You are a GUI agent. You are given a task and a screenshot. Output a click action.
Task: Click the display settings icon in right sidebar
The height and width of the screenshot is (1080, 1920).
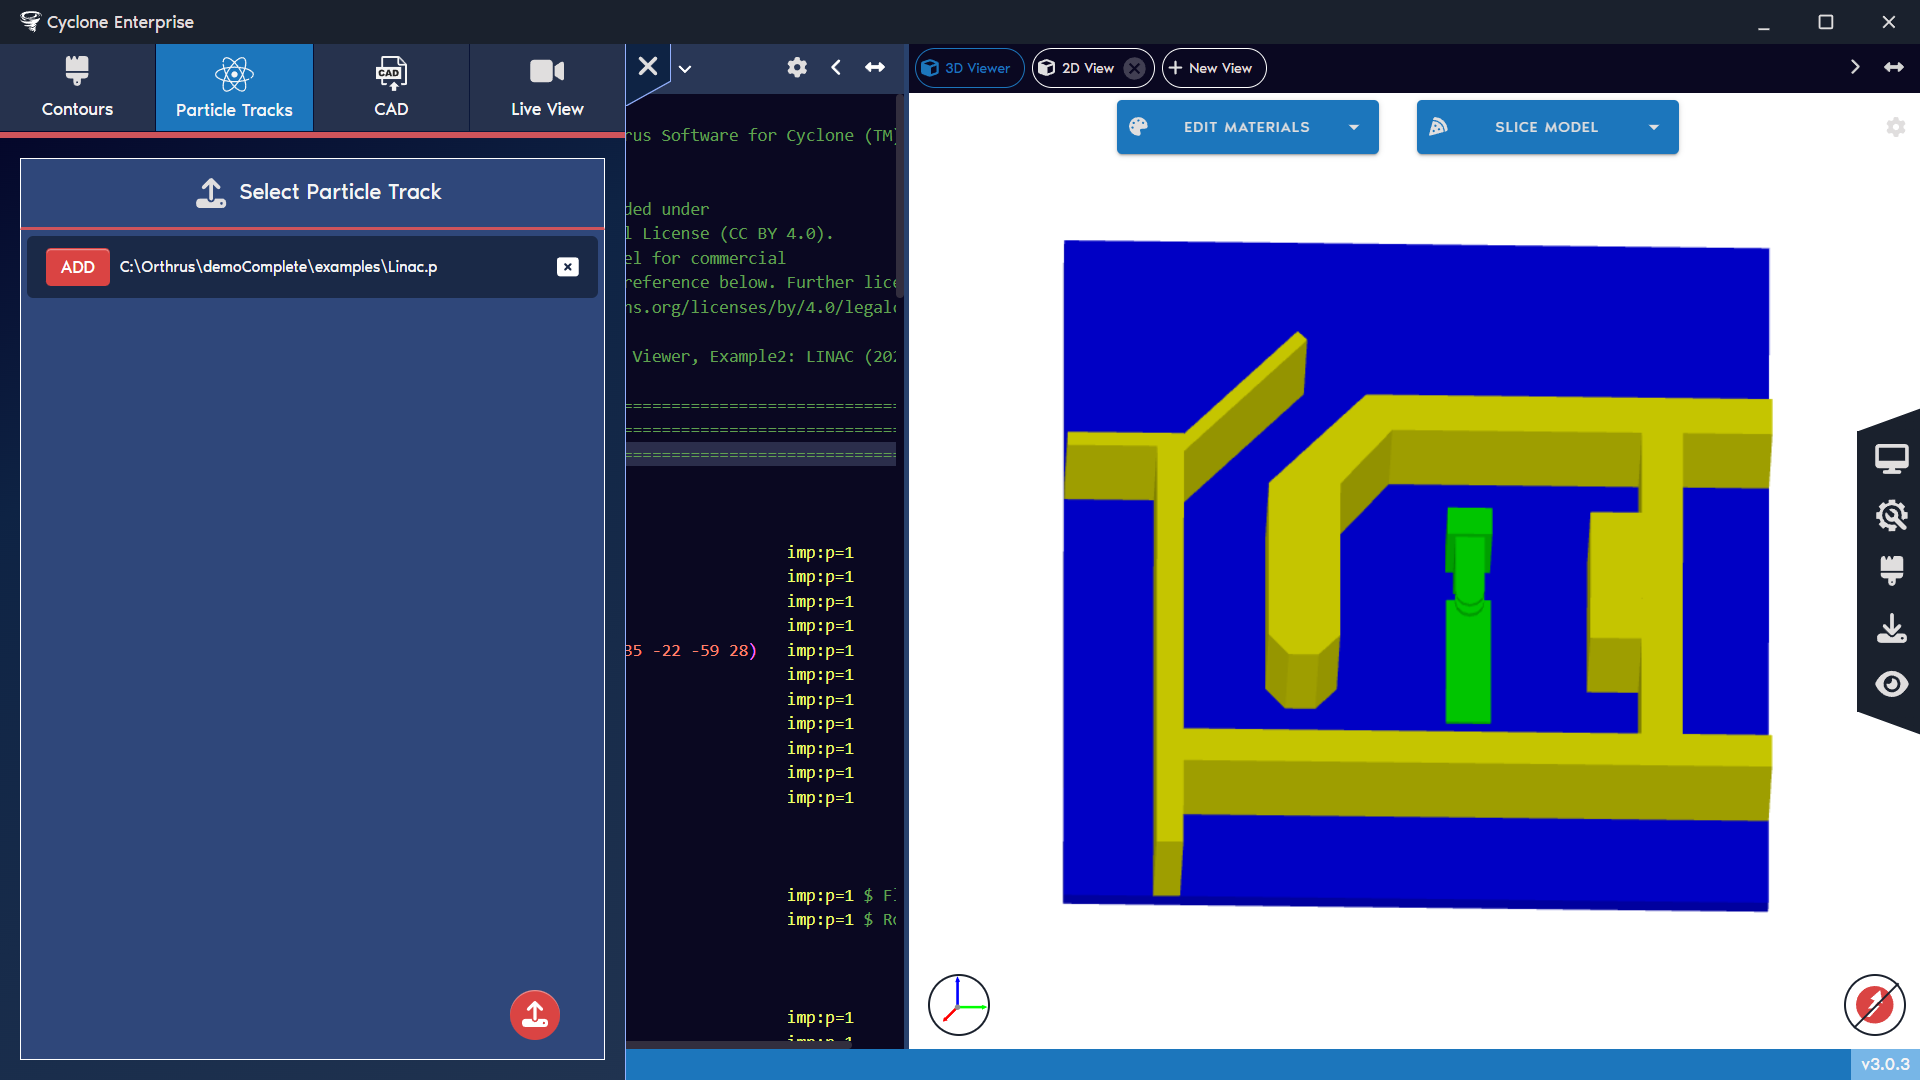tap(1893, 457)
